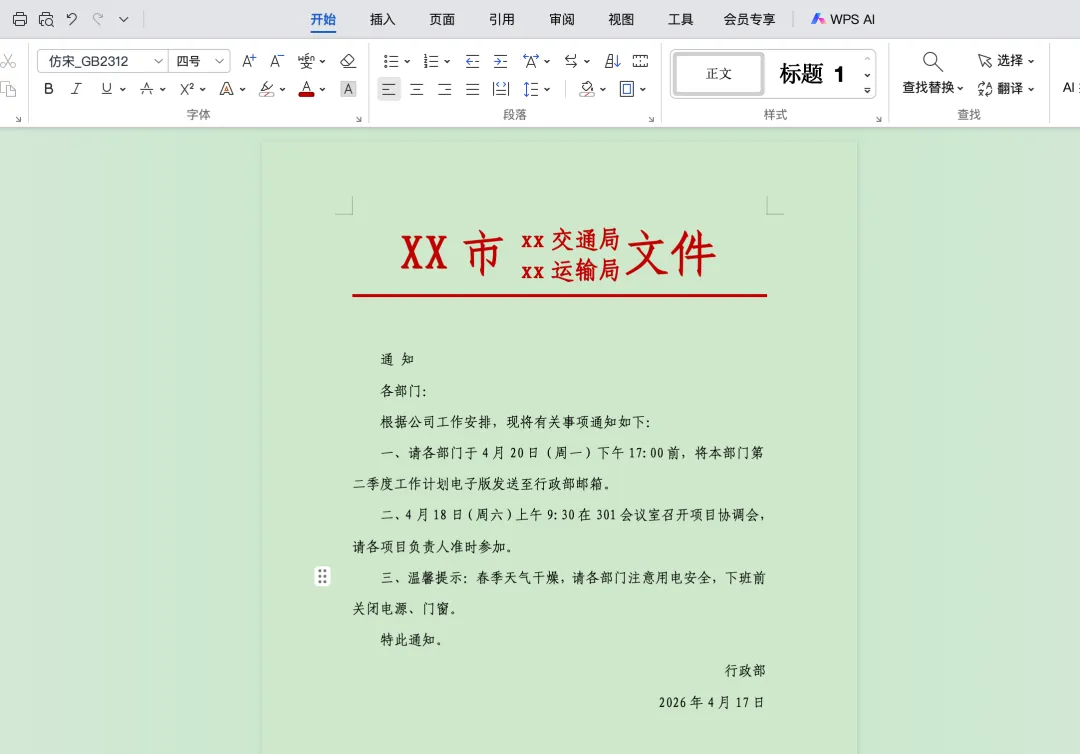This screenshot has width=1080, height=754.
Task: Click the copy icon
Action: pyautogui.click(x=8, y=89)
